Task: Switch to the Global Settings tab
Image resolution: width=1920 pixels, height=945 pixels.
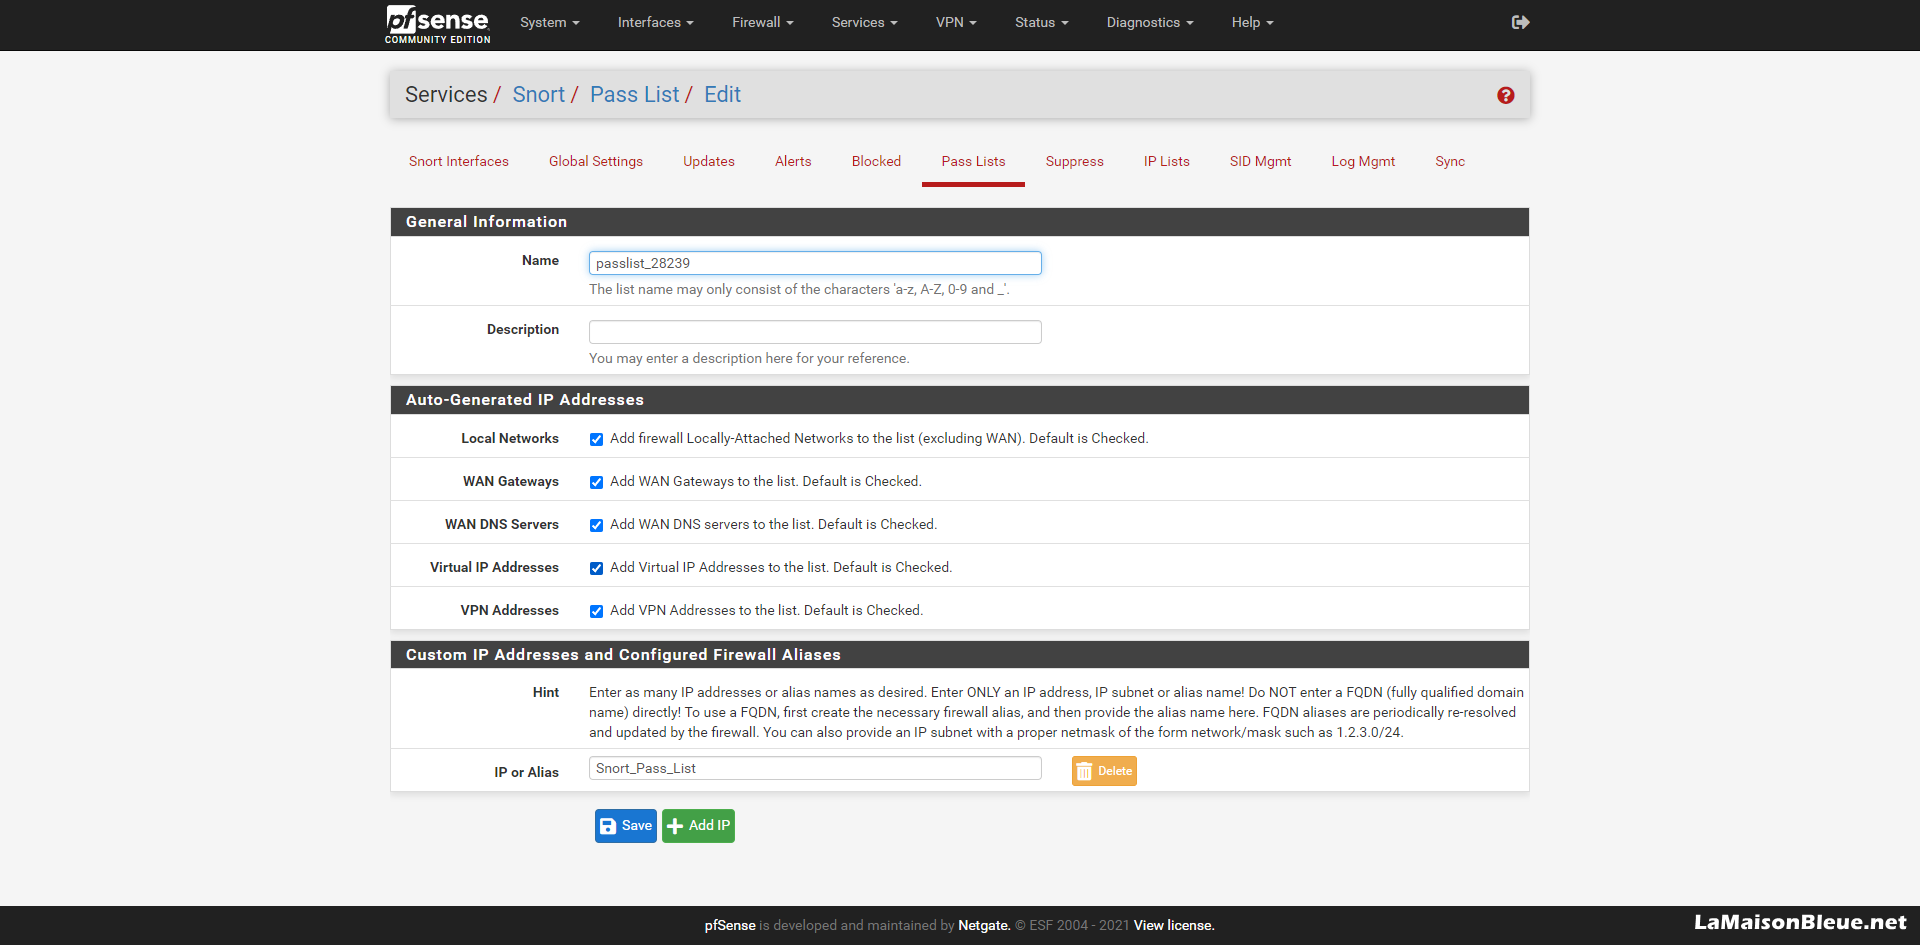Action: coord(596,161)
